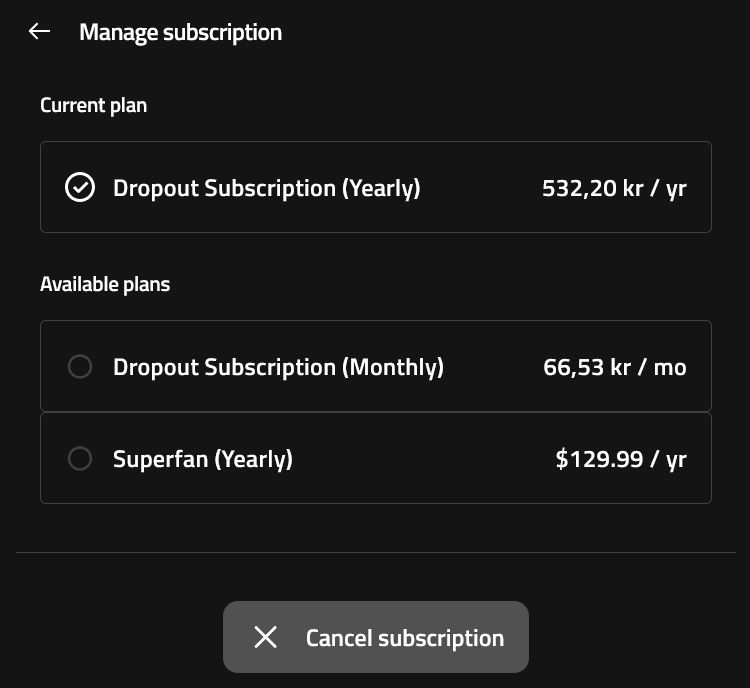
Task: Click the Available plans heading
Action: [x=105, y=284]
